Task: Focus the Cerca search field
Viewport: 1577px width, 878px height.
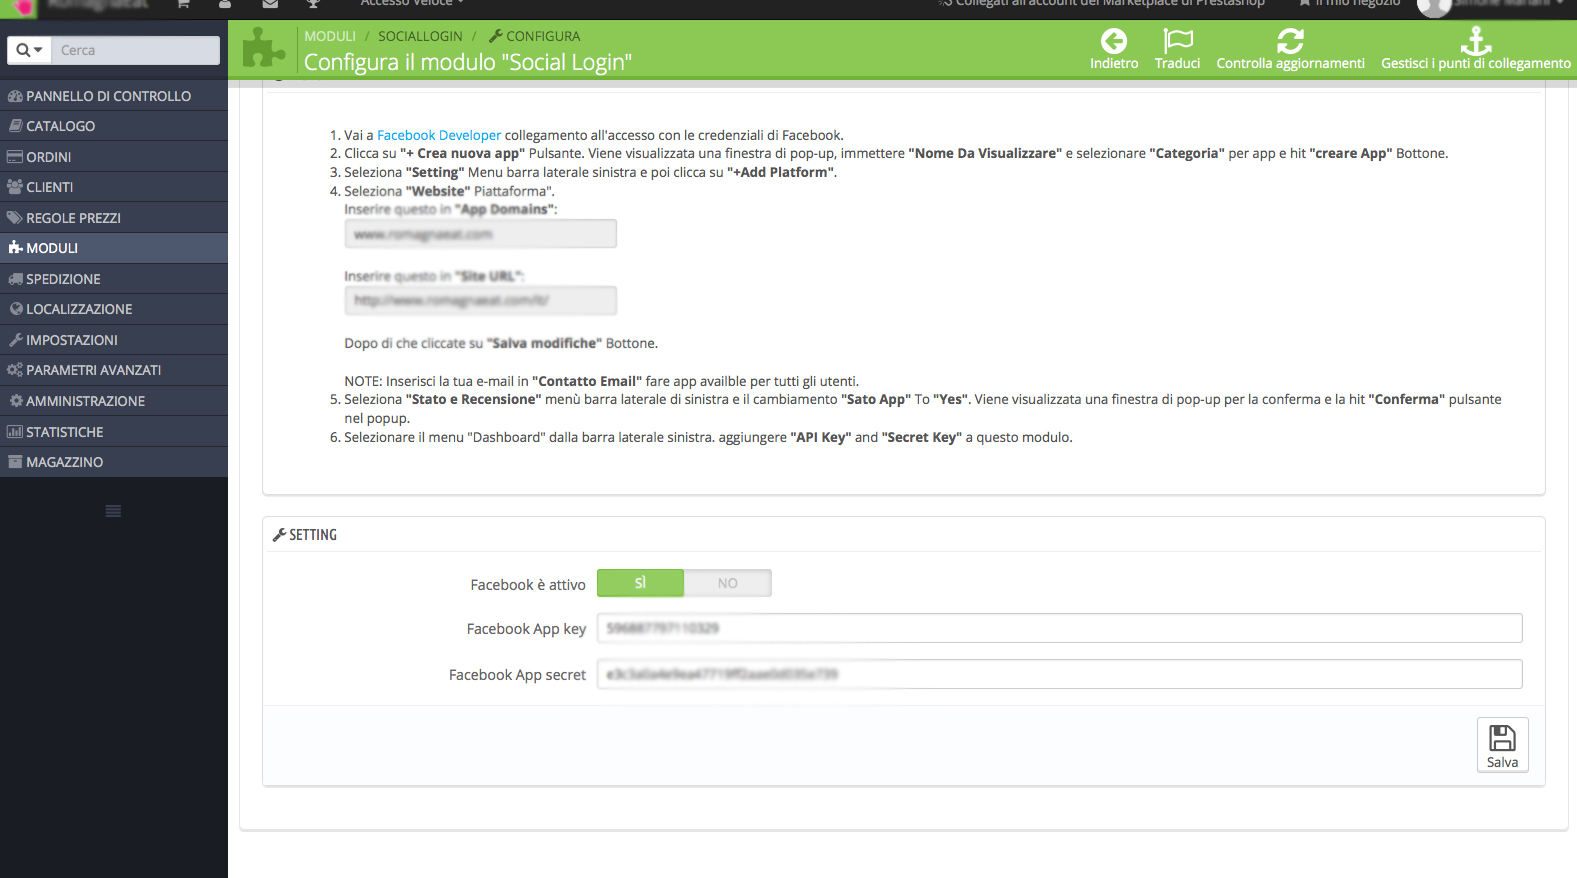Action: point(136,50)
